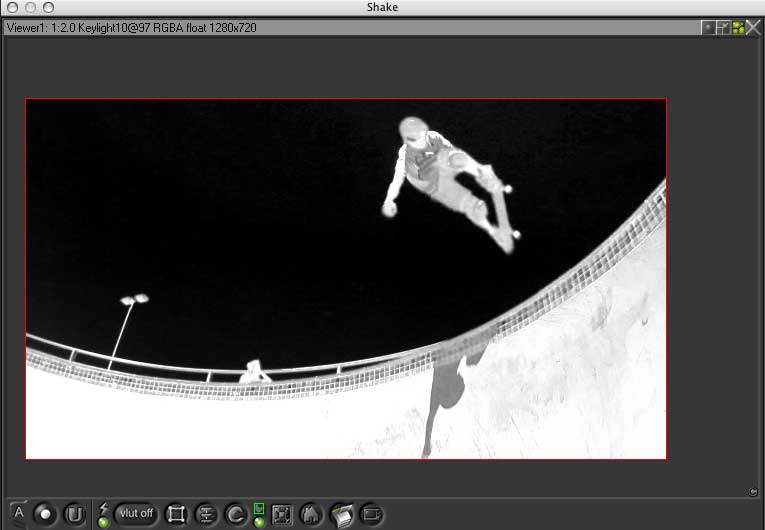Screen dimensions: 765x530
Task: Click the macOS window close button
Action: pyautogui.click(x=13, y=7)
